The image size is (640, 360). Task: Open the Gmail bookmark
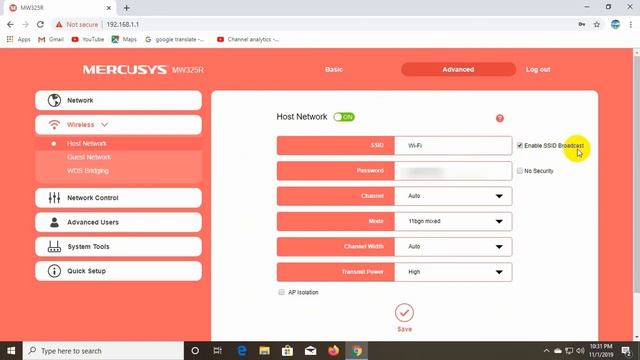pyautogui.click(x=51, y=40)
